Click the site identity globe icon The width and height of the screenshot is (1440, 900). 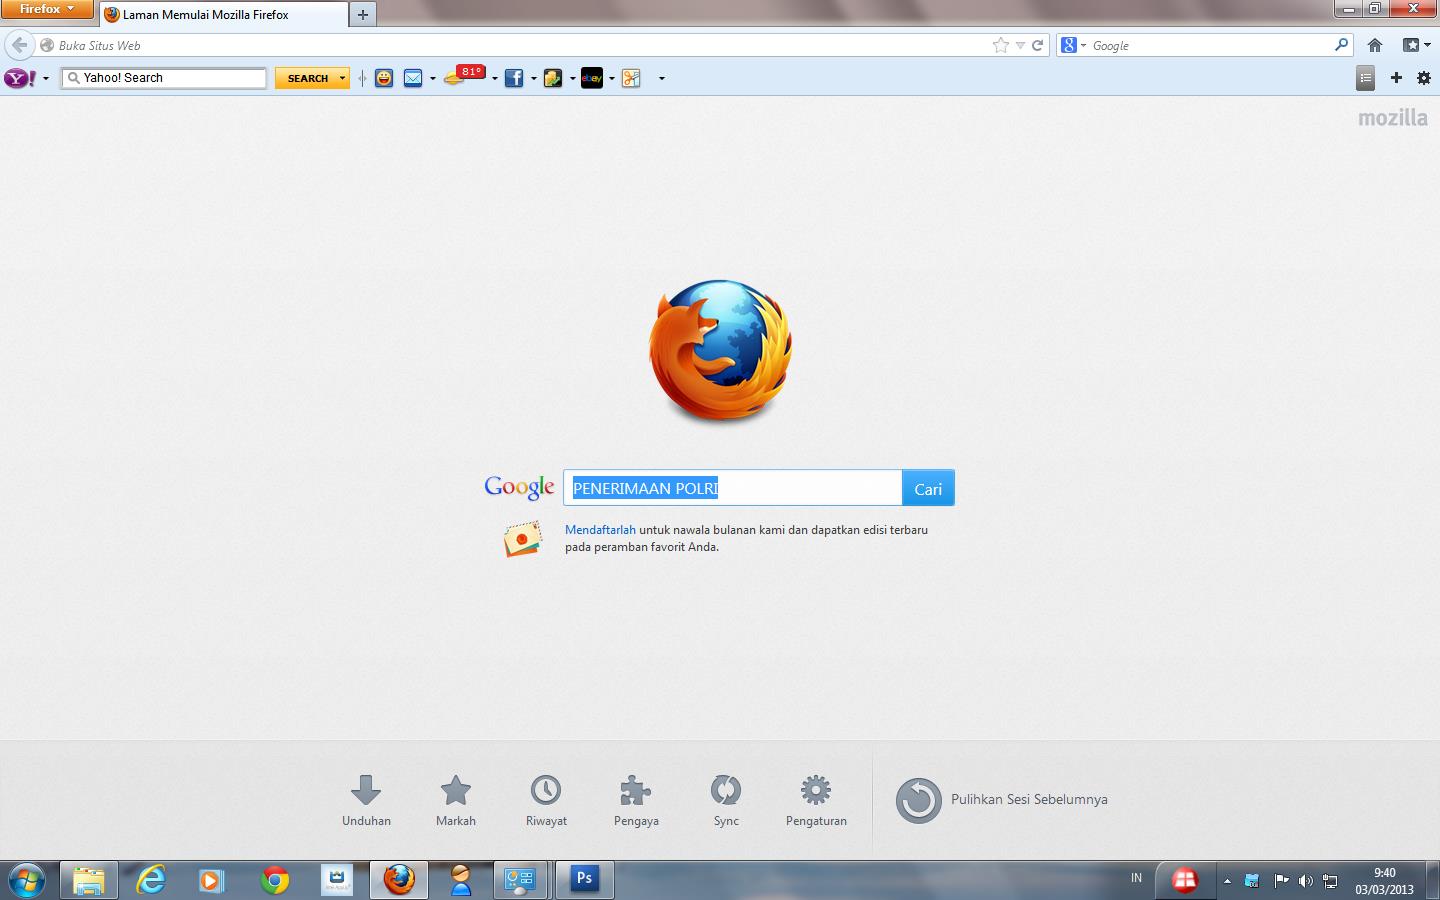(47, 45)
